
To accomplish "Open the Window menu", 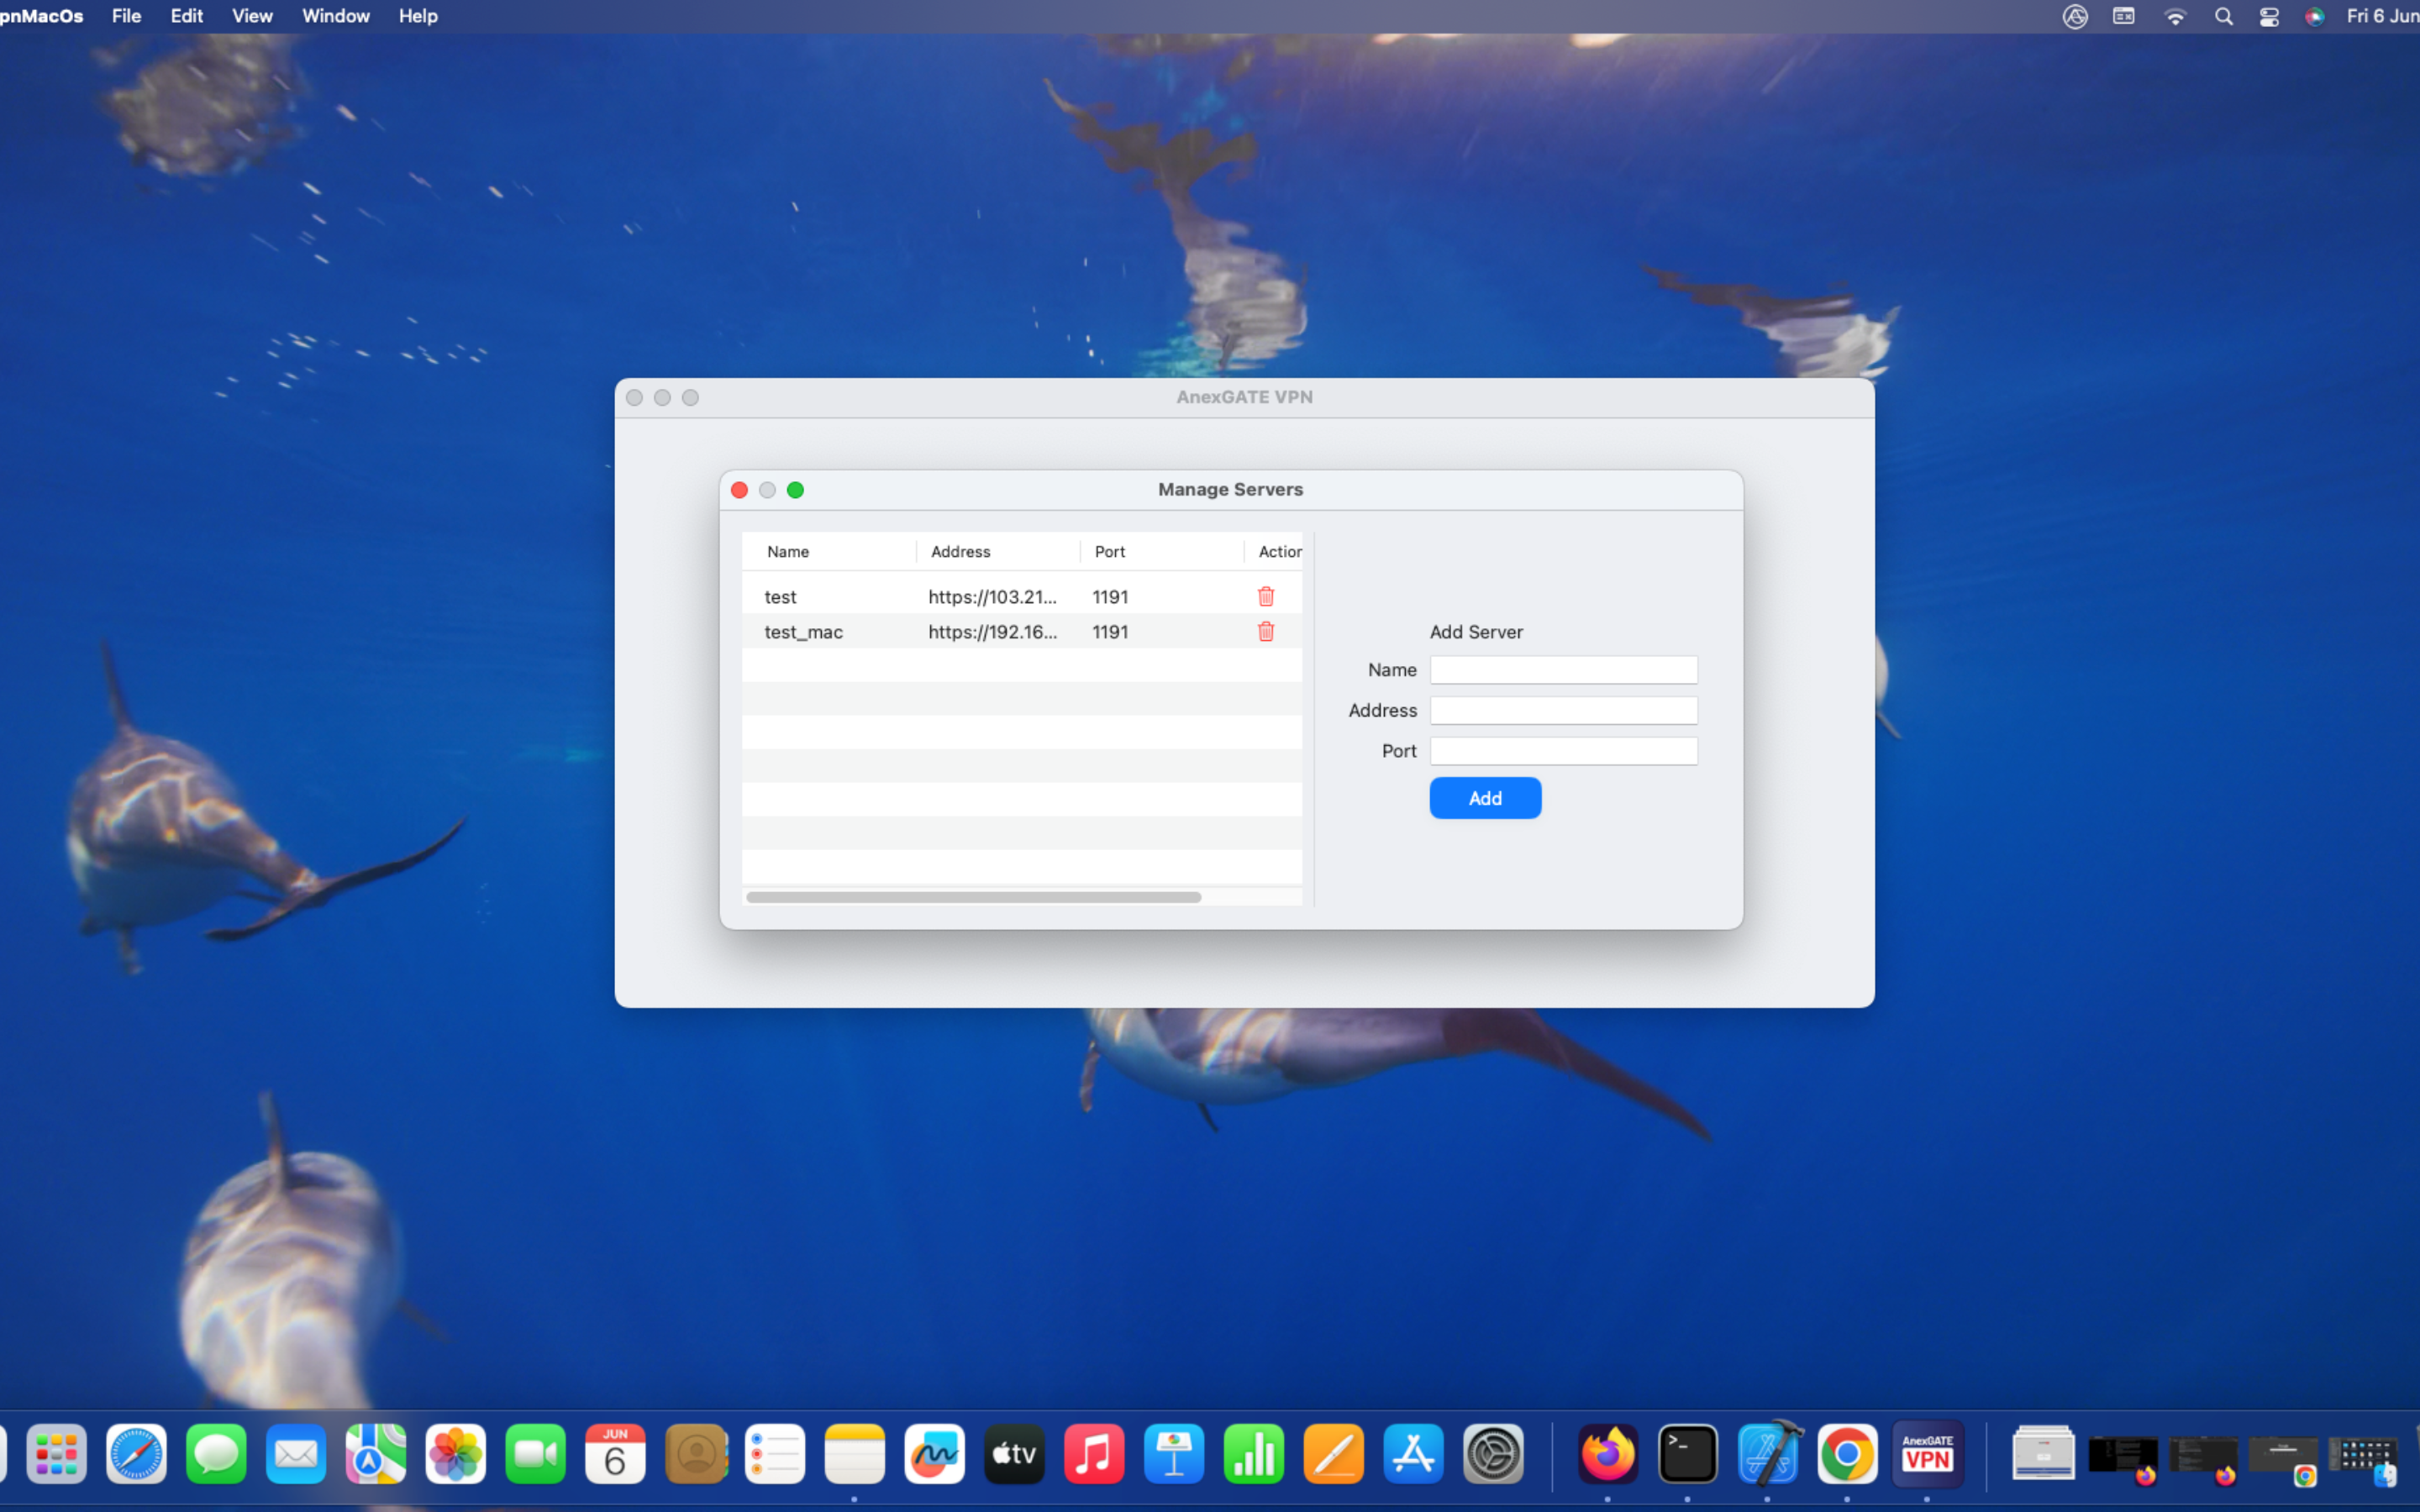I will click(336, 16).
